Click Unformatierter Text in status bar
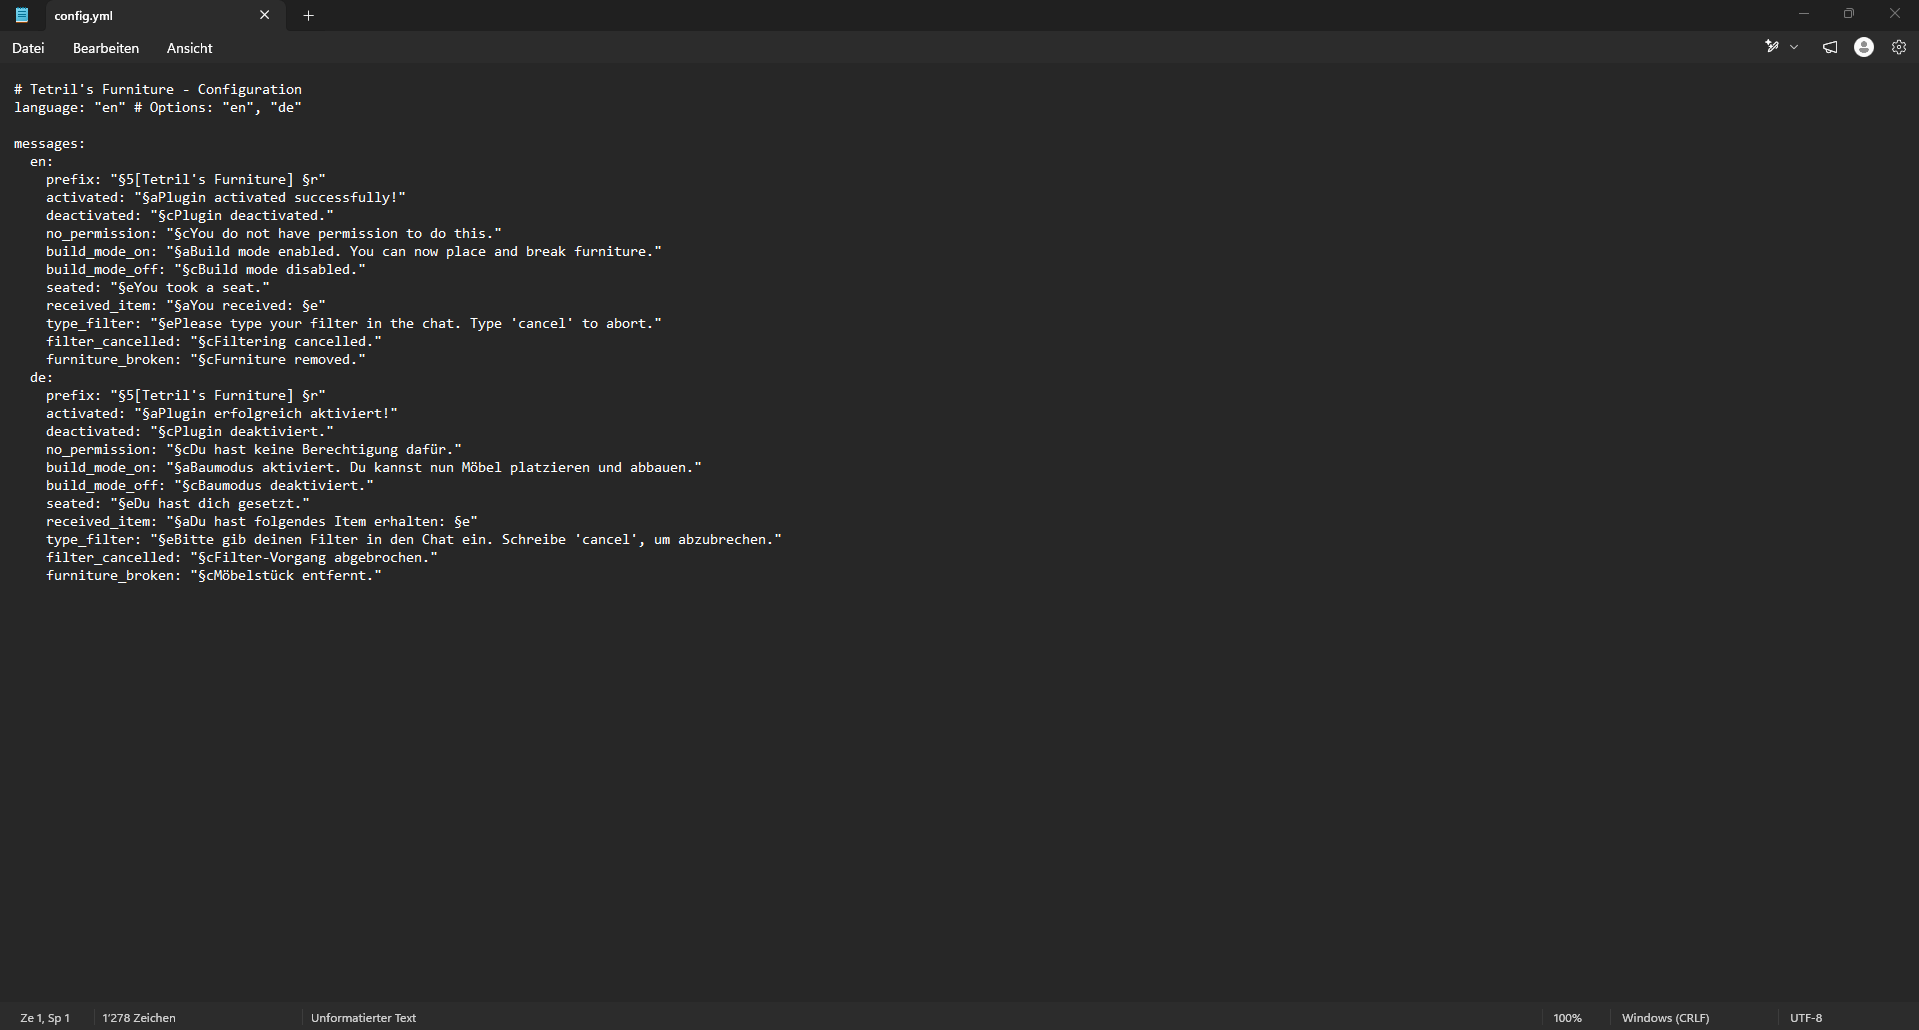This screenshot has height=1030, width=1919. [363, 1018]
